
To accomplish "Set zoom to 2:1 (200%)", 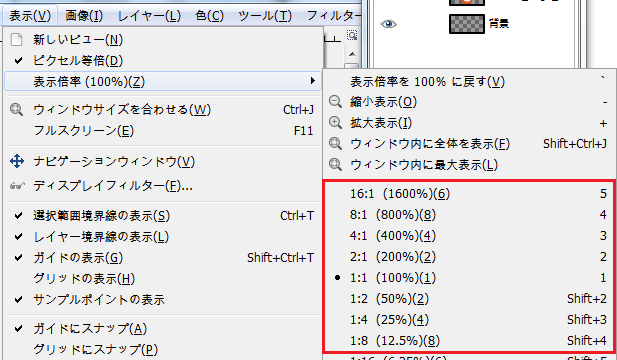I will coord(469,257).
